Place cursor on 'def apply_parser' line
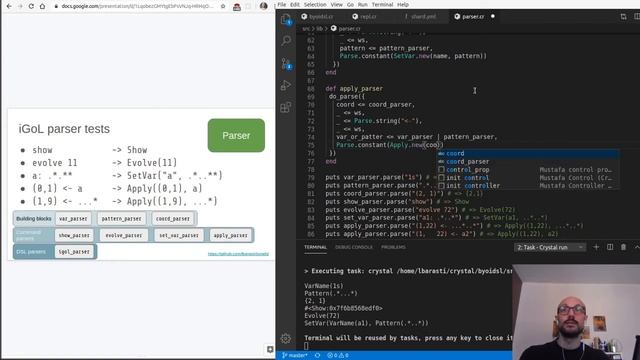The width and height of the screenshot is (640, 360). click(354, 89)
